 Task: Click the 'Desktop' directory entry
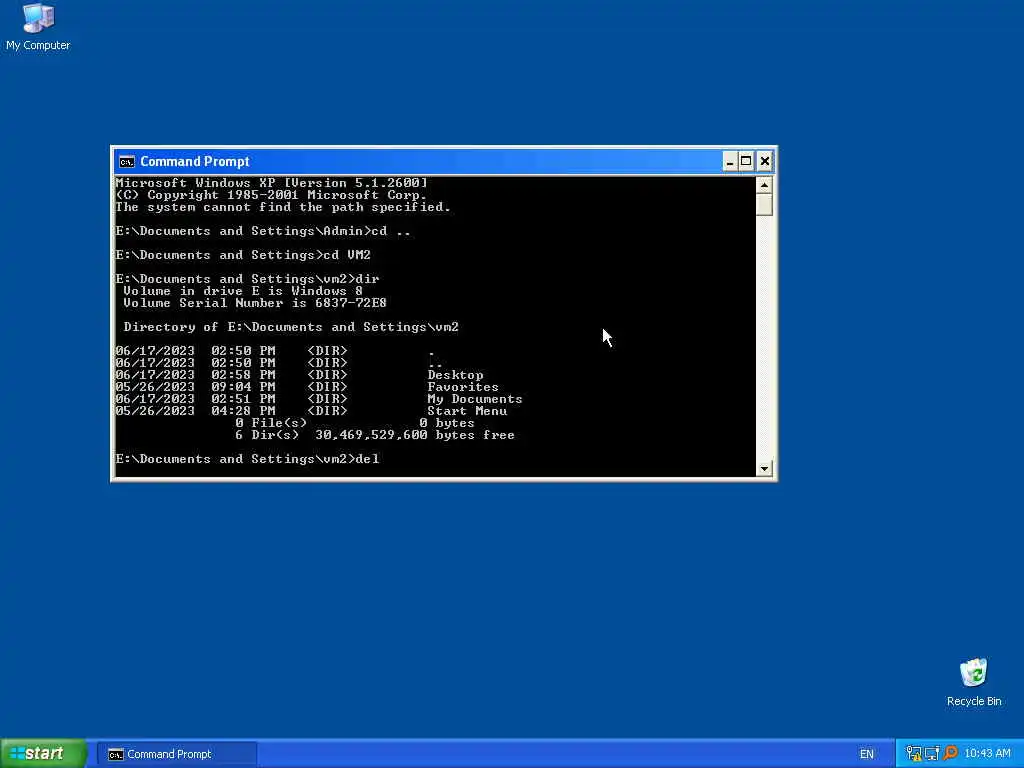[455, 375]
